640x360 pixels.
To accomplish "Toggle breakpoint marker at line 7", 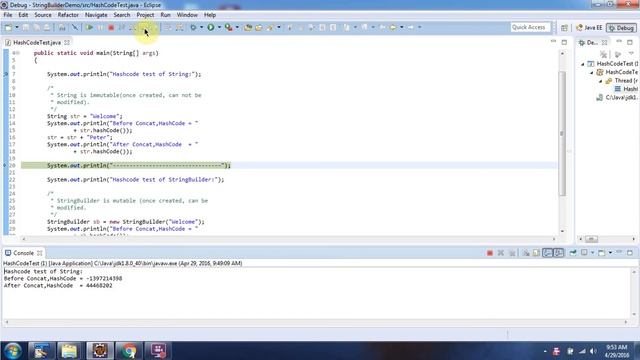I will coord(6,74).
